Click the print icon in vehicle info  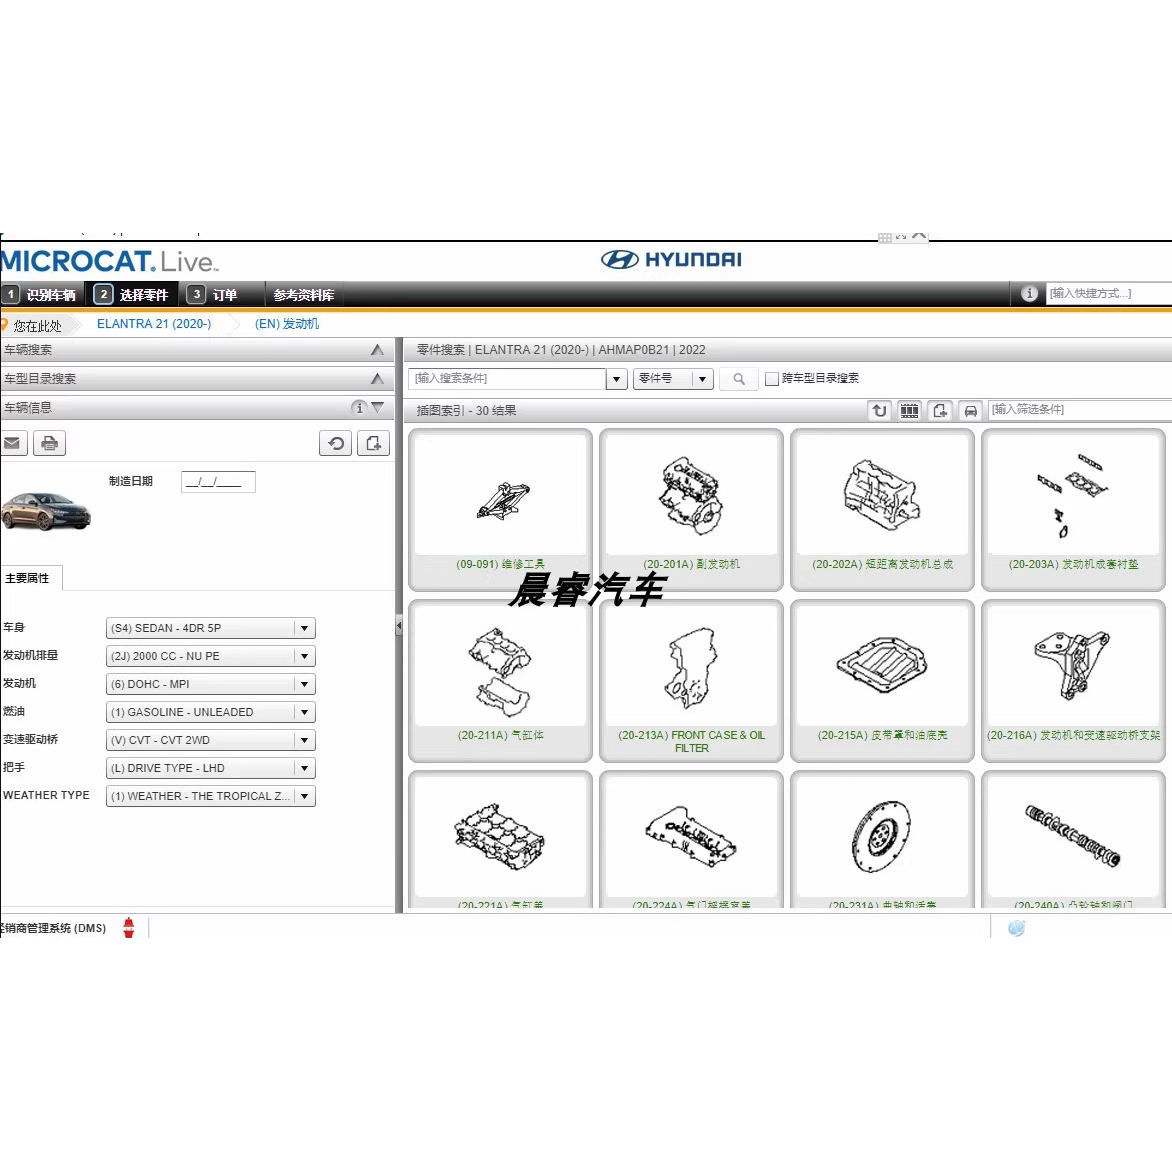49,443
